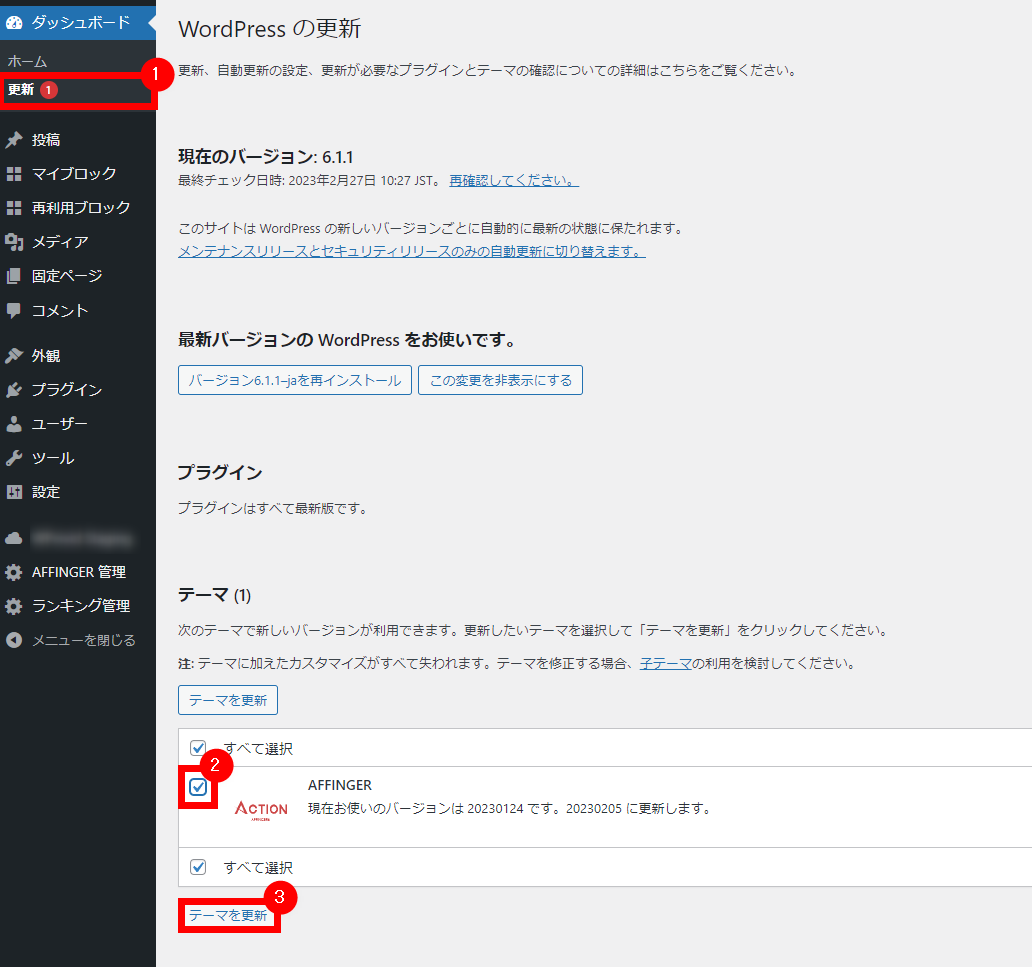Click バージョン6.1.1-jaを再インストール button
The image size is (1032, 967).
coord(295,380)
